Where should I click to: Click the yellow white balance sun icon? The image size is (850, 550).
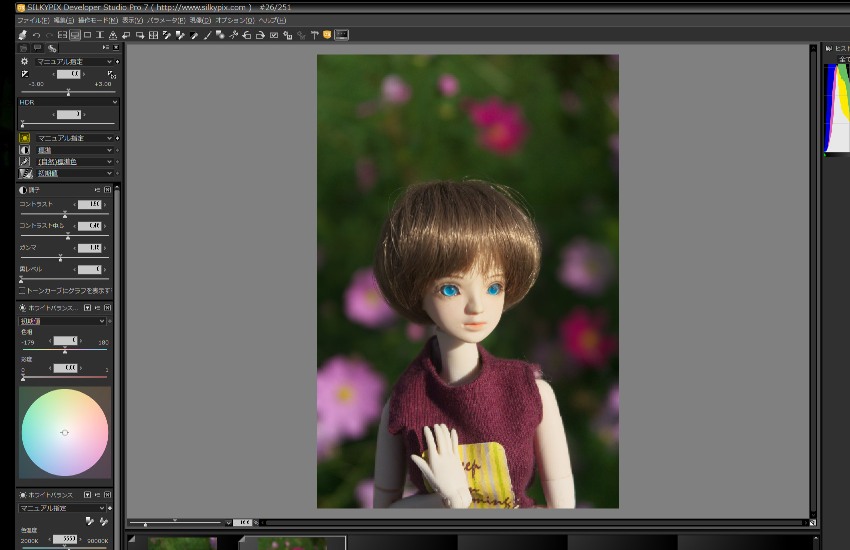[25, 138]
